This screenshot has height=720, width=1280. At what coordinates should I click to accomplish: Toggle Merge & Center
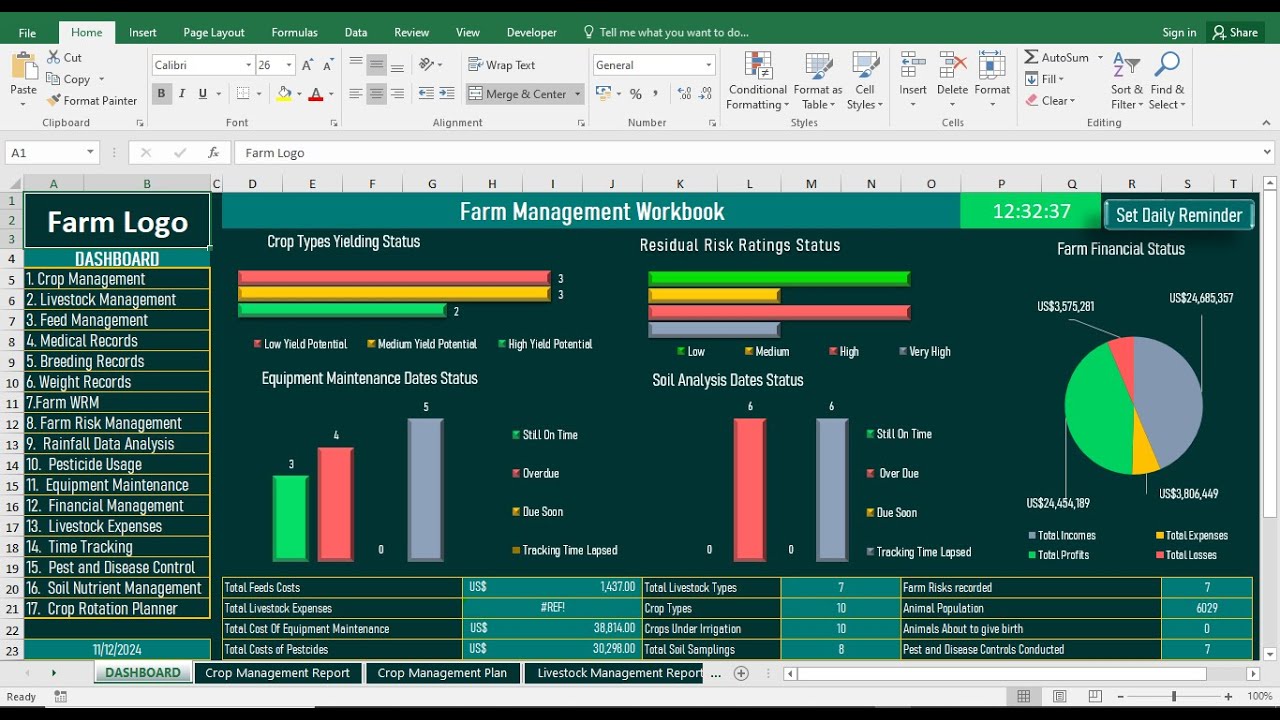coord(518,94)
